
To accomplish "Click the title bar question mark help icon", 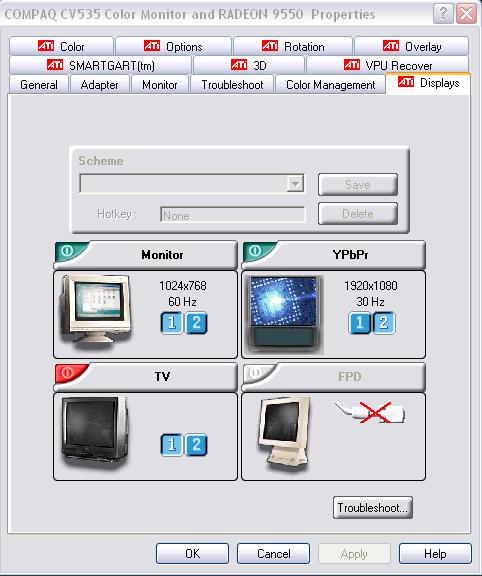I will (443, 14).
